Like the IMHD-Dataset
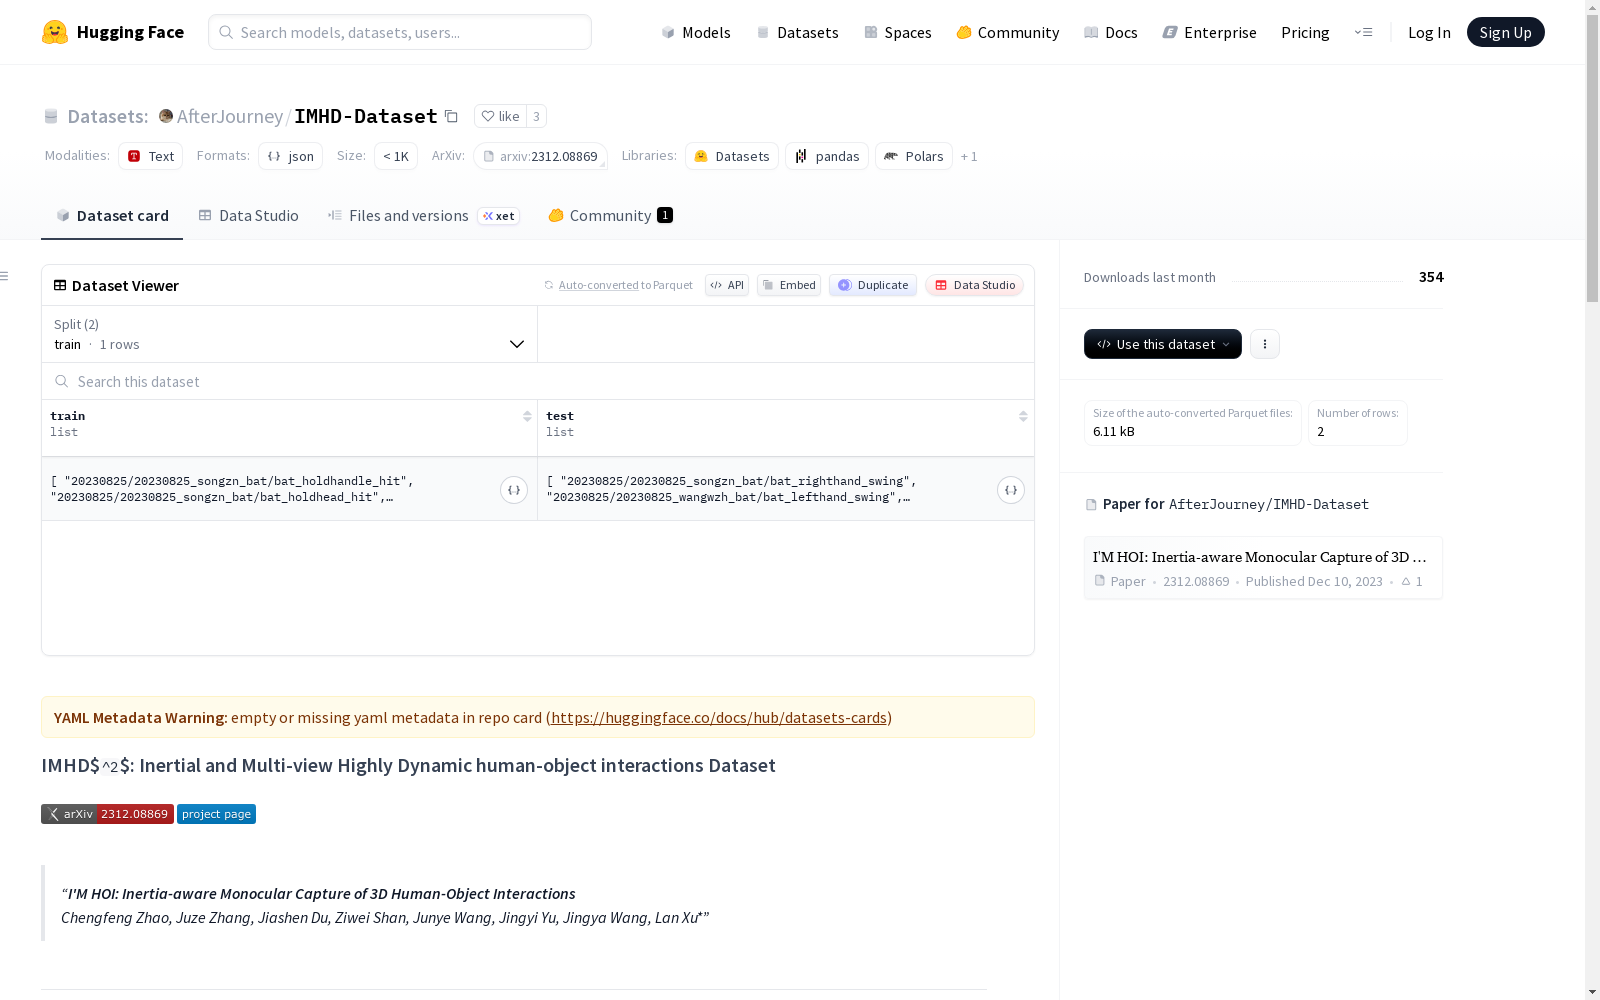Image resolution: width=1600 pixels, height=1000 pixels. point(500,116)
